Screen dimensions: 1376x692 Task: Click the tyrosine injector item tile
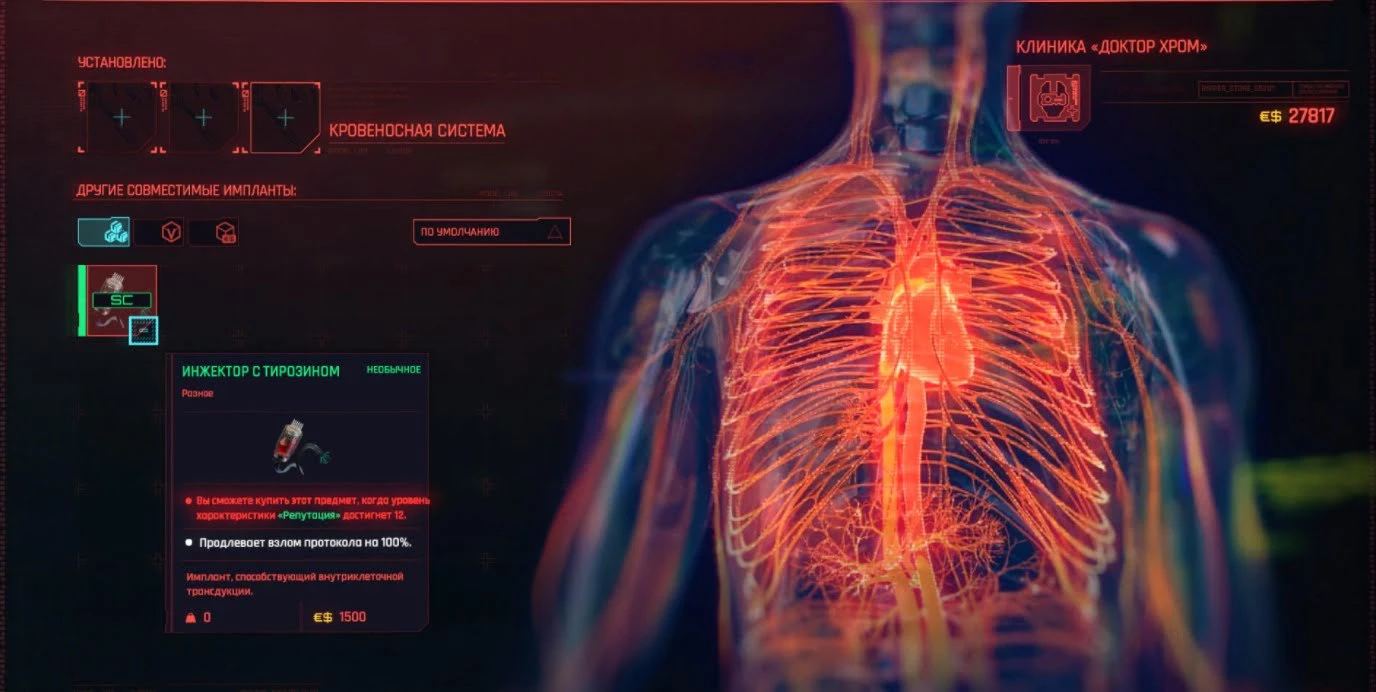tap(119, 300)
